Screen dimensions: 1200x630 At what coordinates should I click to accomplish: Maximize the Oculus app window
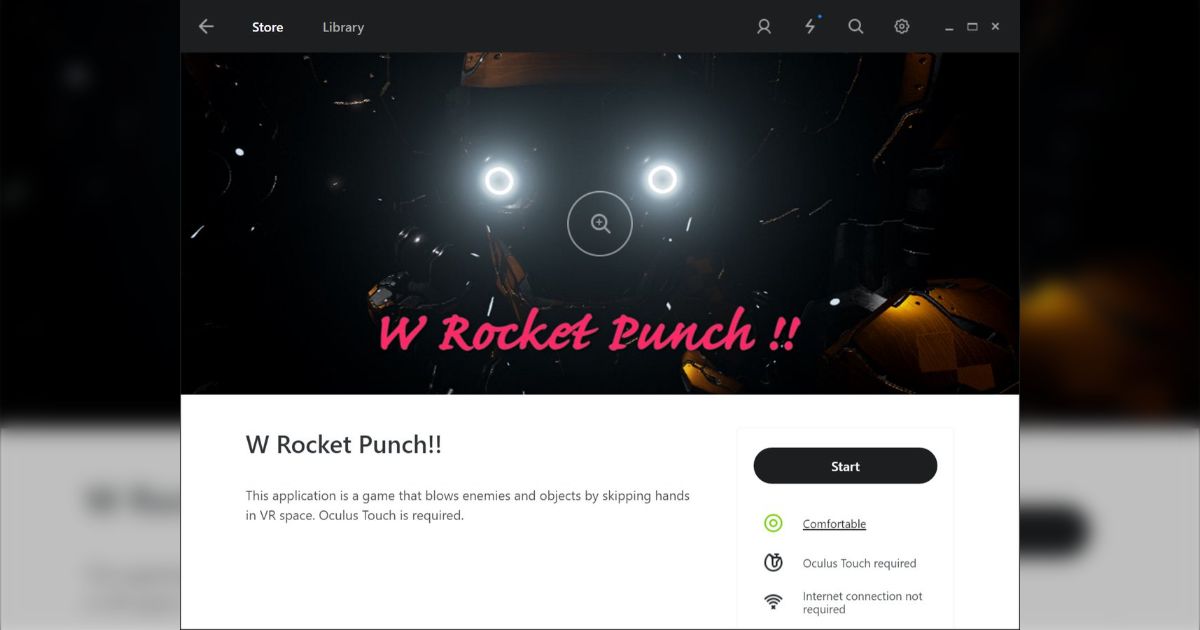972,27
